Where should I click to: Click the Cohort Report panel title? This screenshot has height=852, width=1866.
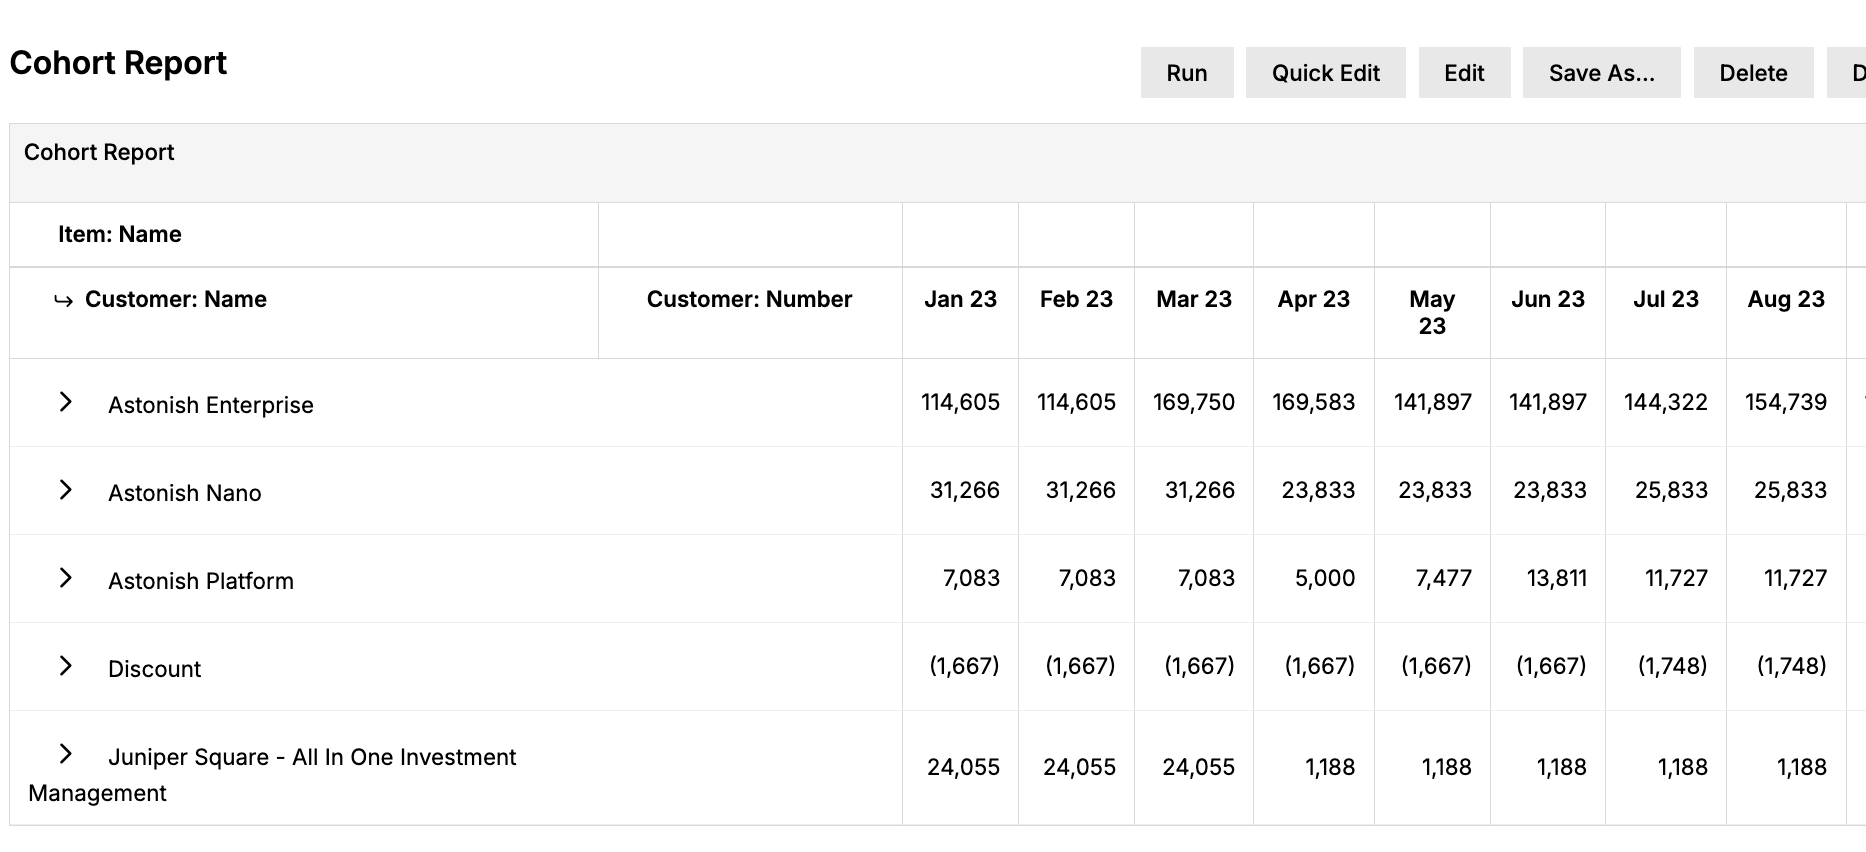(99, 152)
